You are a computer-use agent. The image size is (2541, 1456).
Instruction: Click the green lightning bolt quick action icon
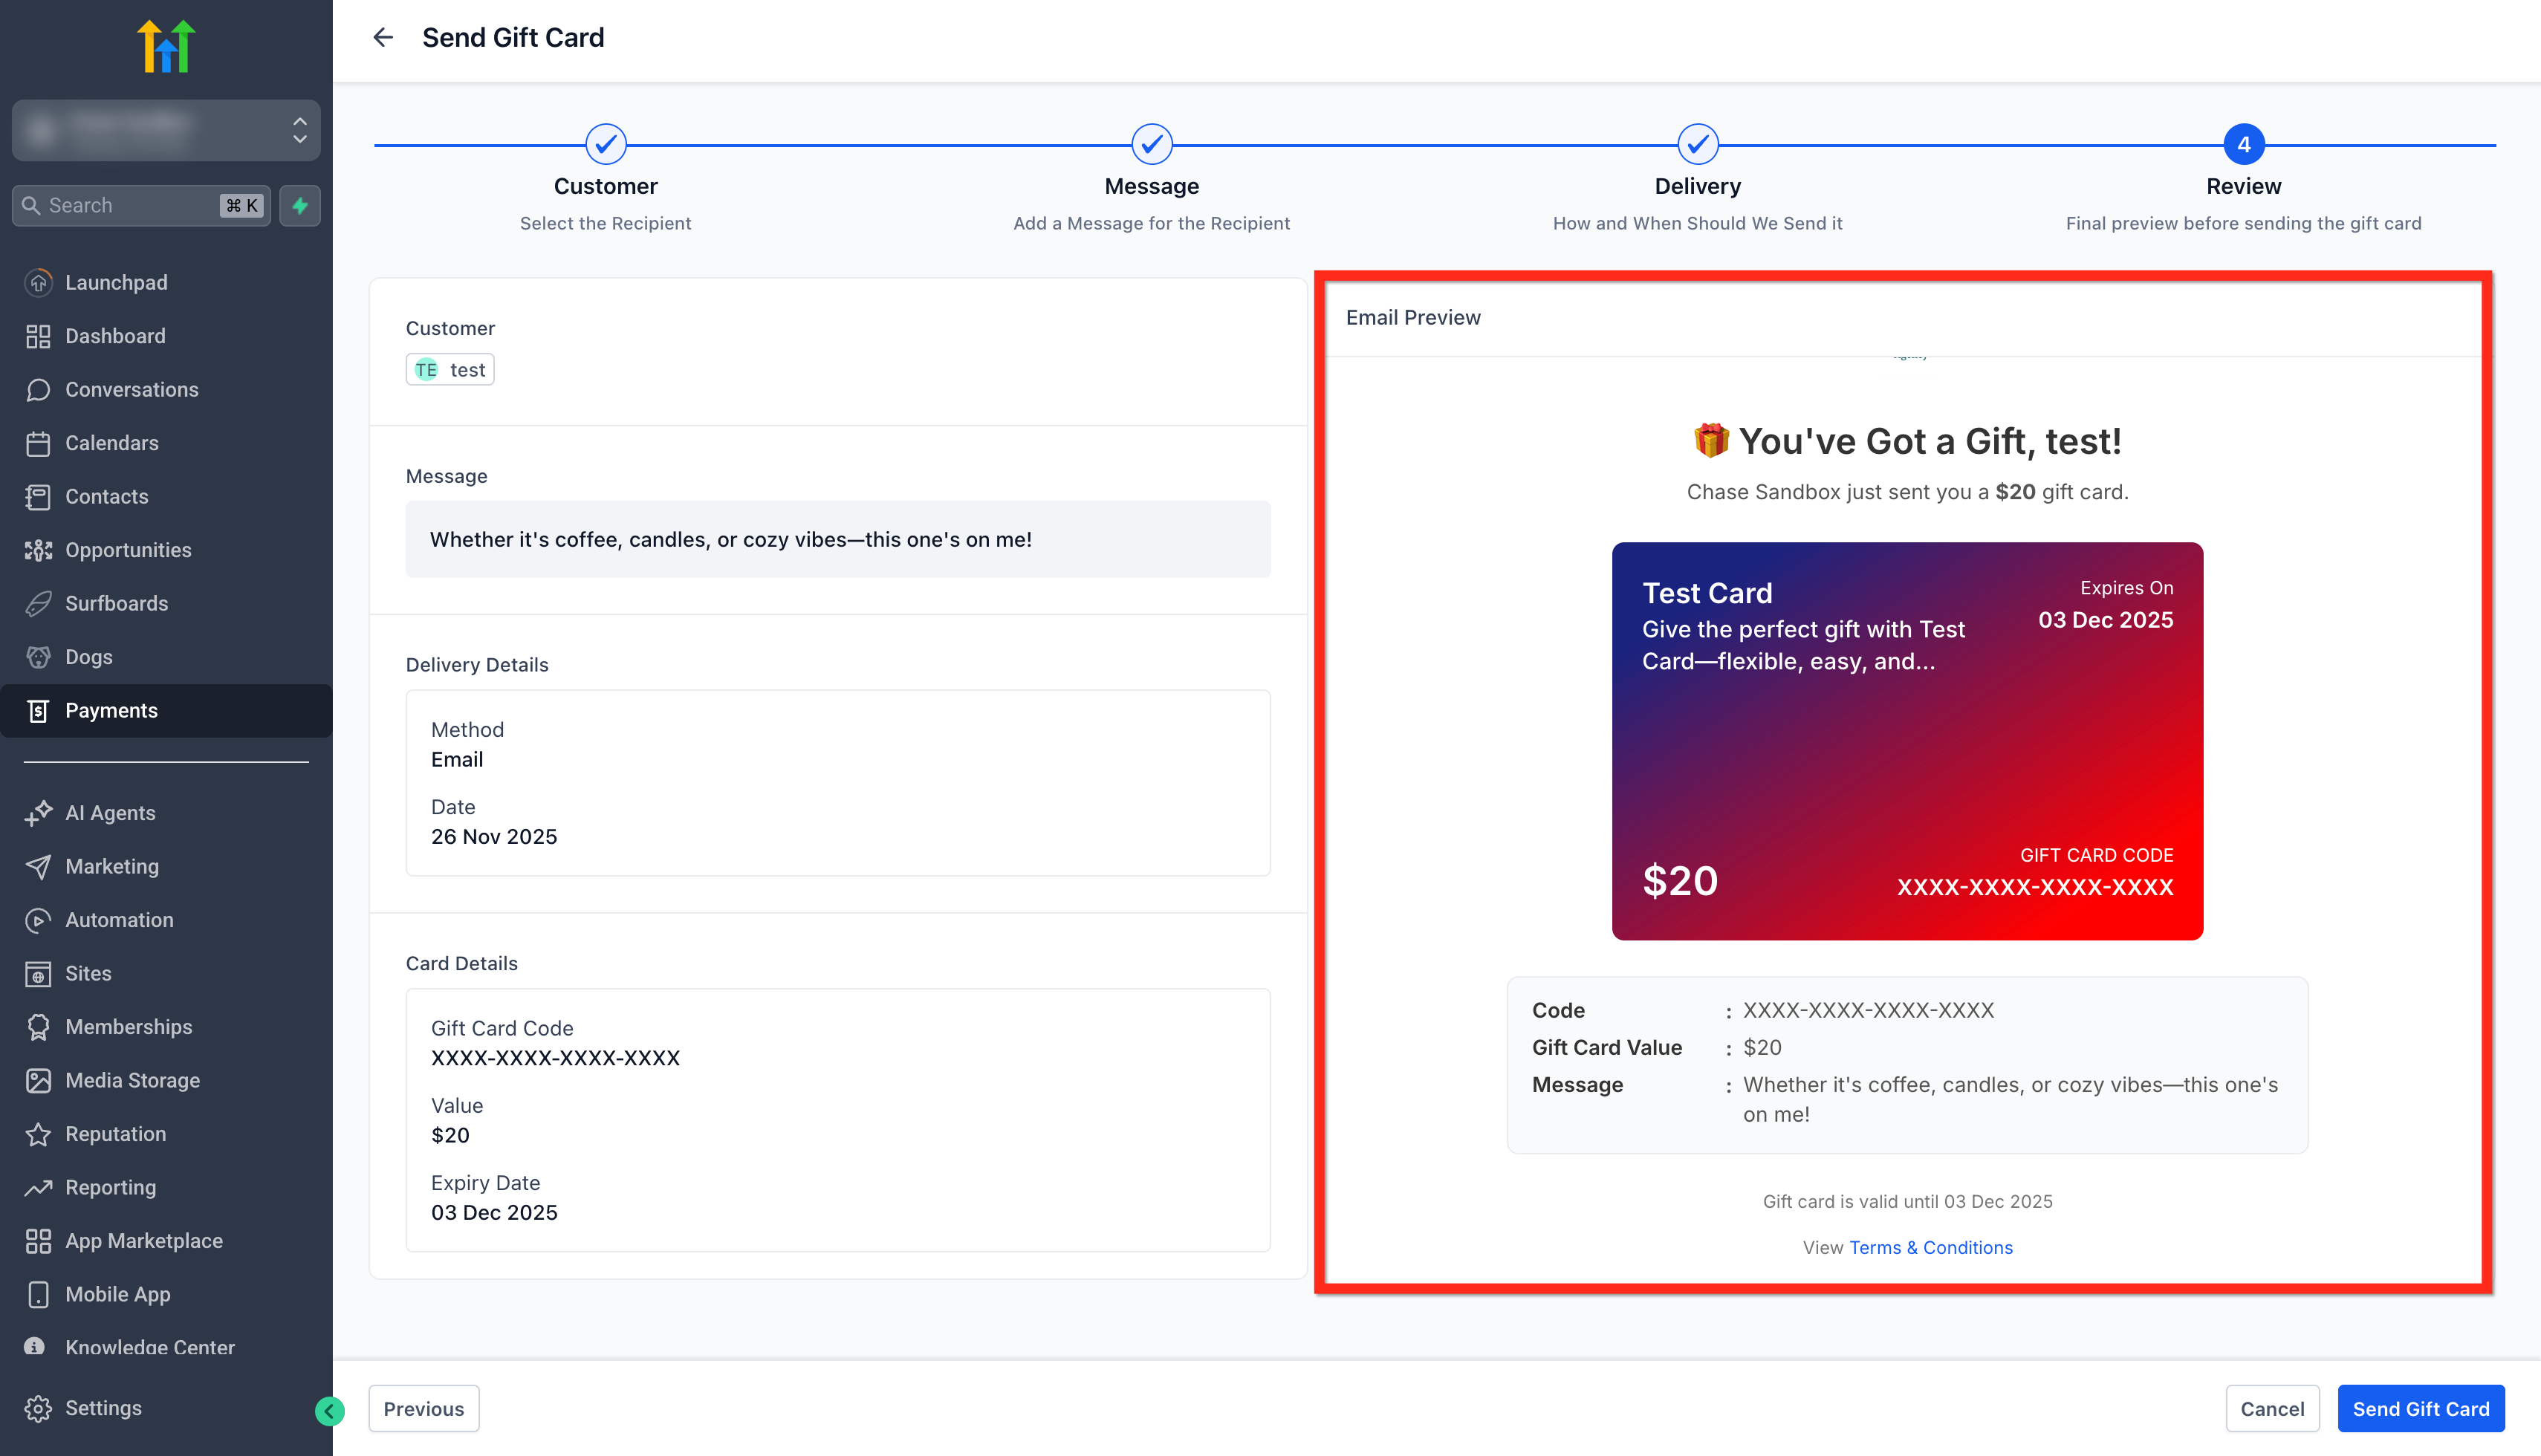(x=300, y=205)
